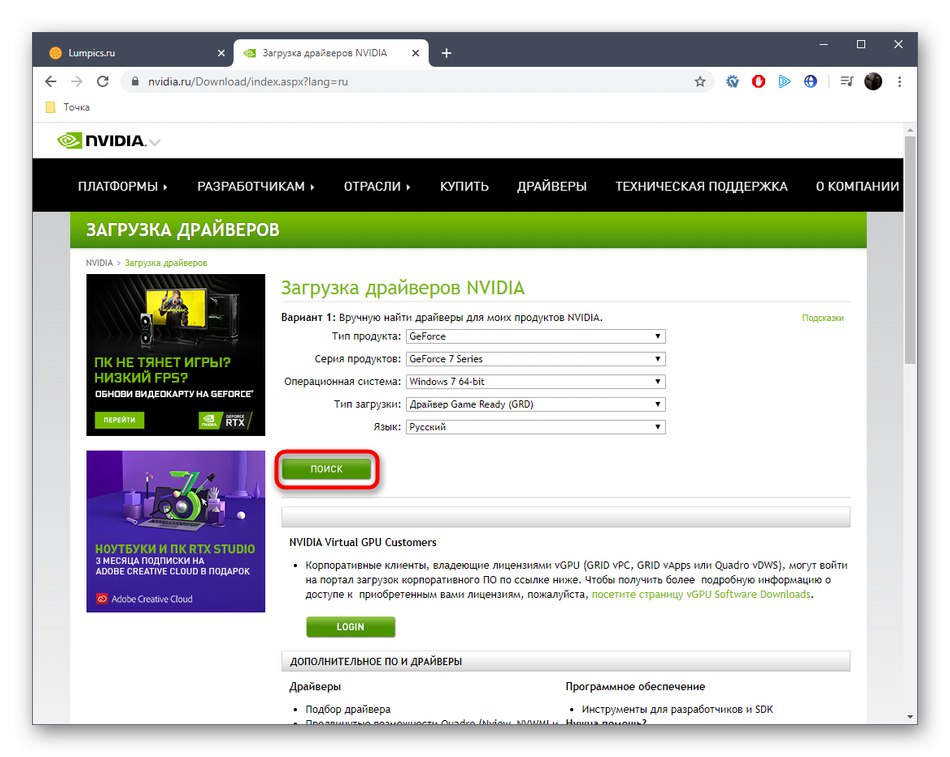Open the ПЛАТФОРМЫ menu
Viewport: 950px width, 757px height.
[122, 186]
